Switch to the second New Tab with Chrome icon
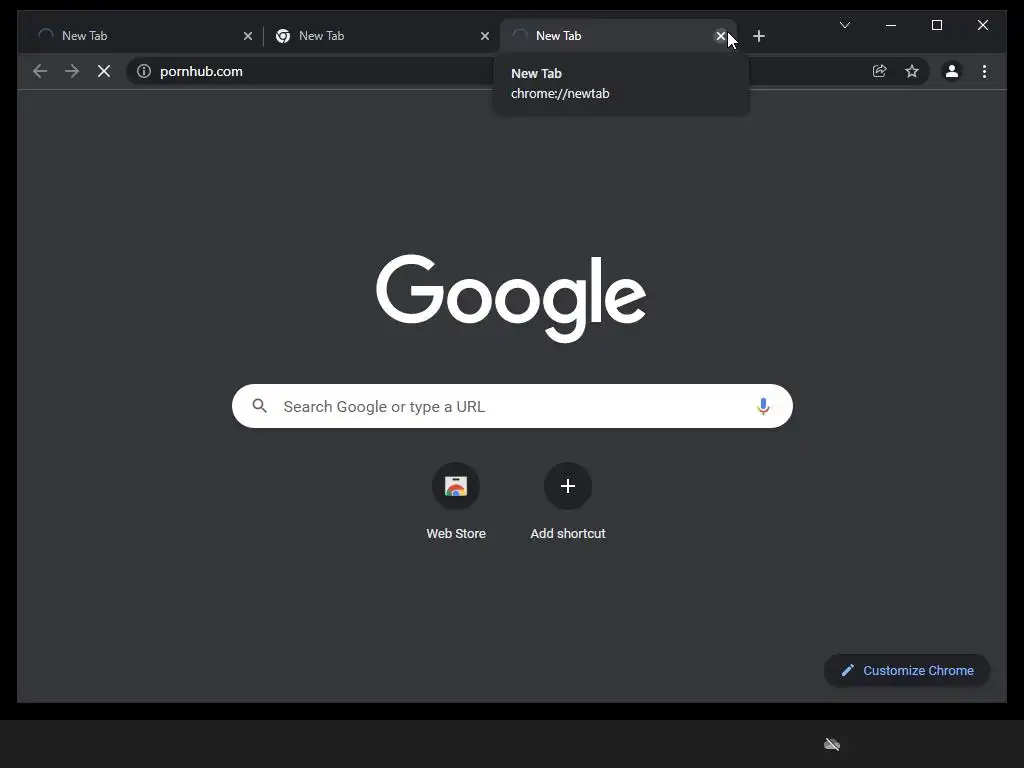This screenshot has height=768, width=1024. click(x=381, y=36)
